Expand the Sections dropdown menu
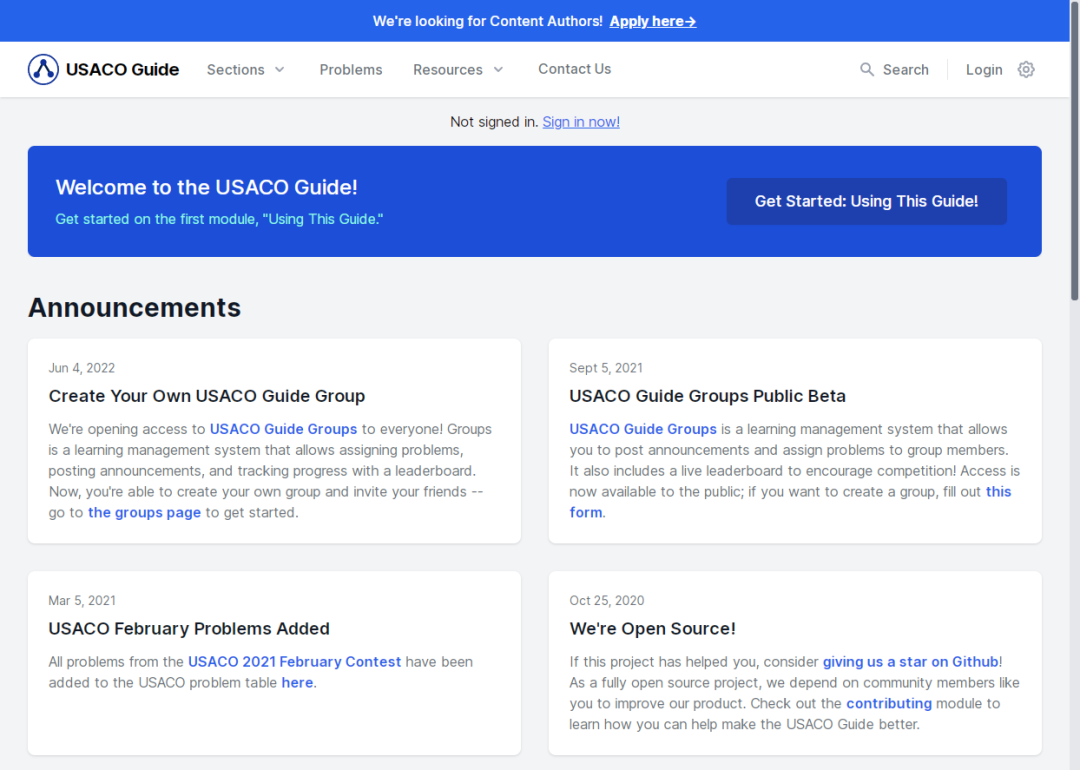Screen dimensions: 1080x770 [246, 70]
